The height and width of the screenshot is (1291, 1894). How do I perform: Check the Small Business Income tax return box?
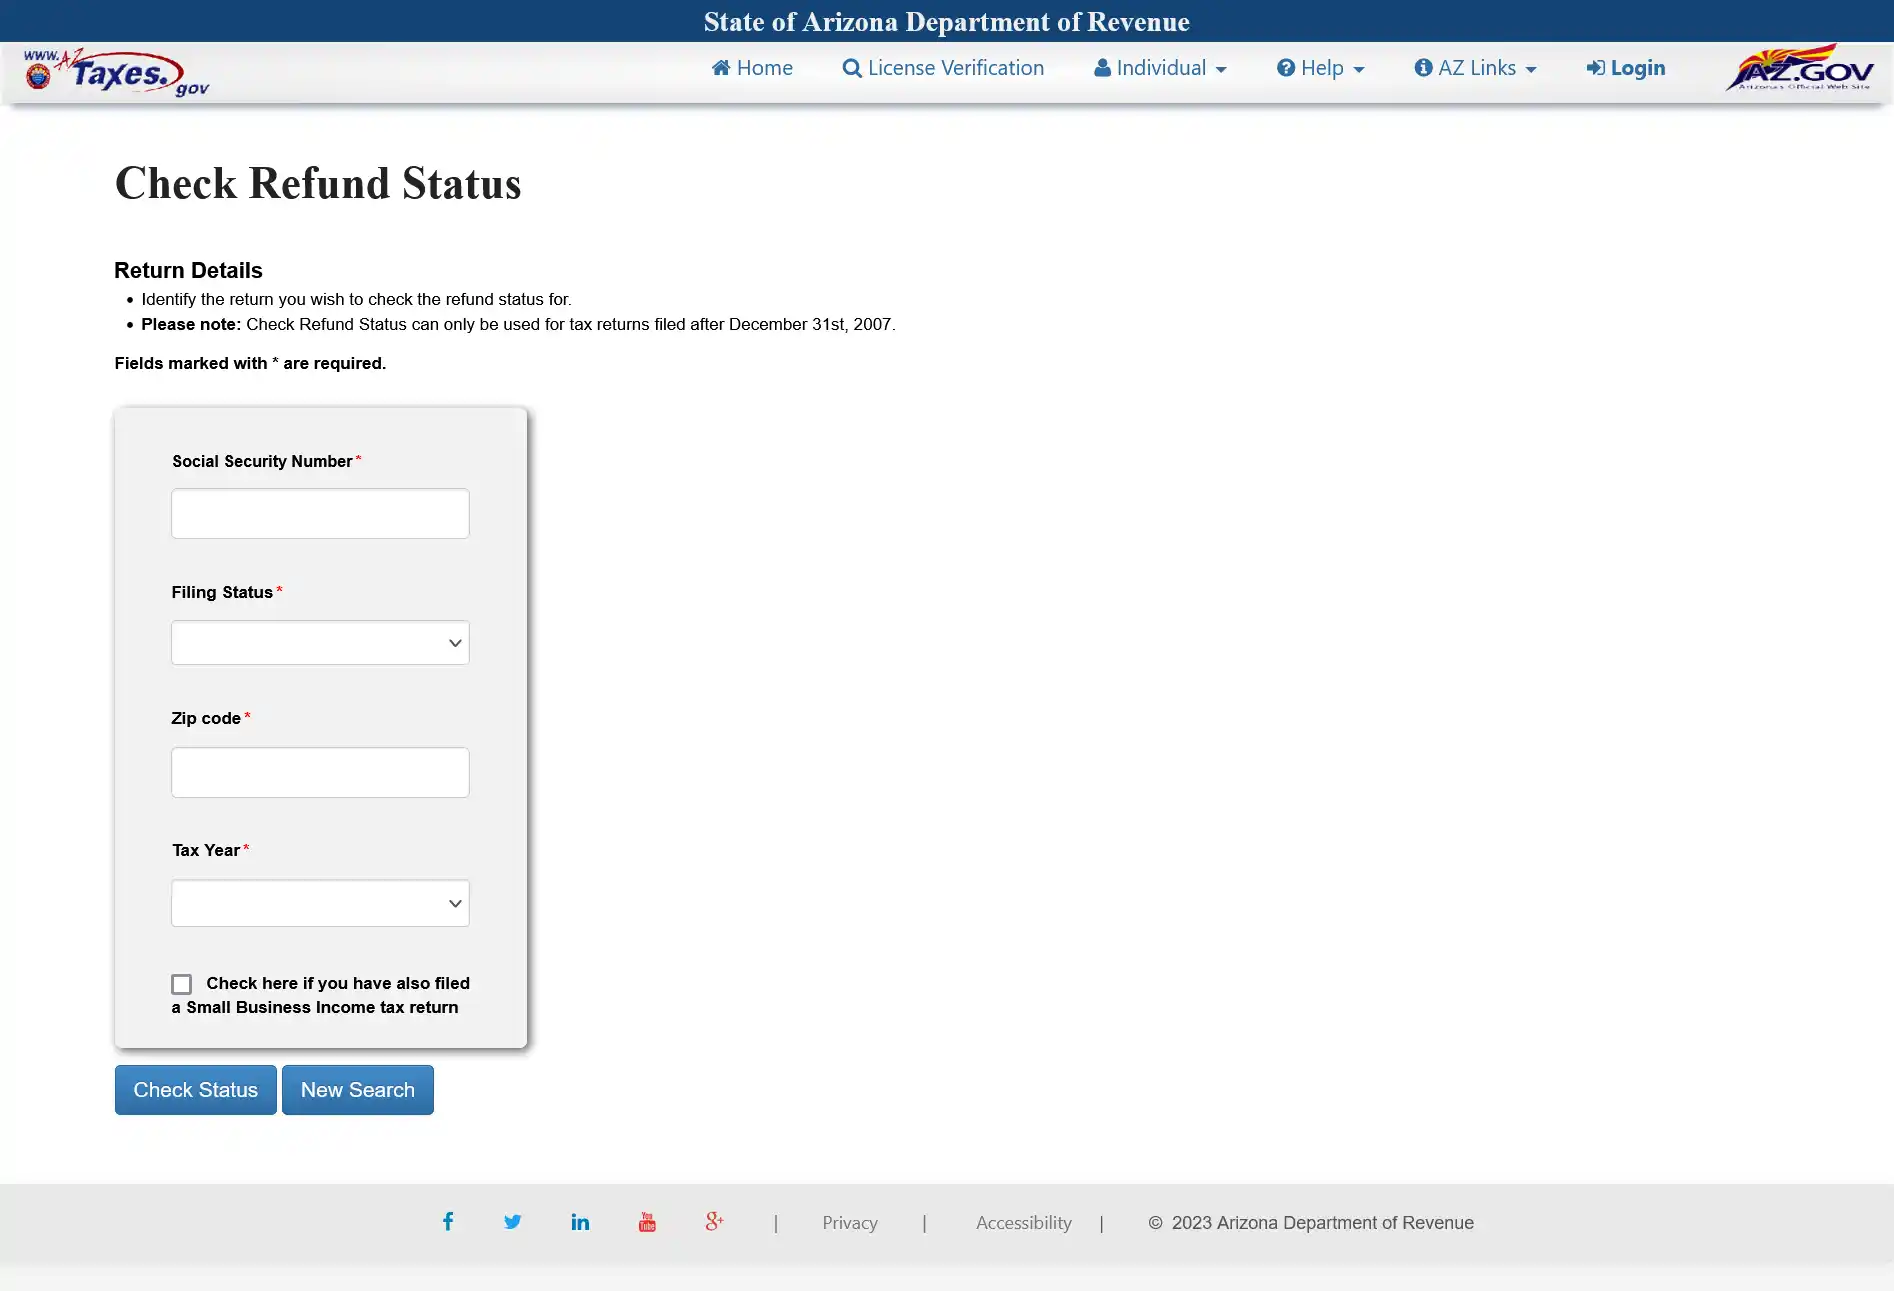(x=181, y=984)
